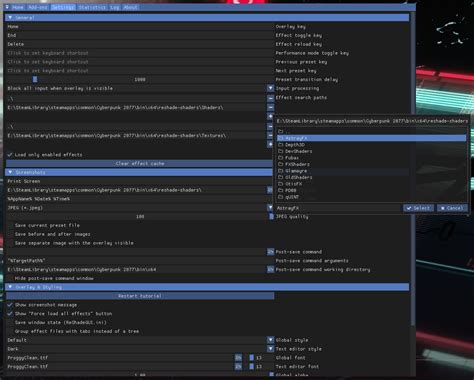Confirm folder with the Select button
The height and width of the screenshot is (380, 474).
pos(418,208)
